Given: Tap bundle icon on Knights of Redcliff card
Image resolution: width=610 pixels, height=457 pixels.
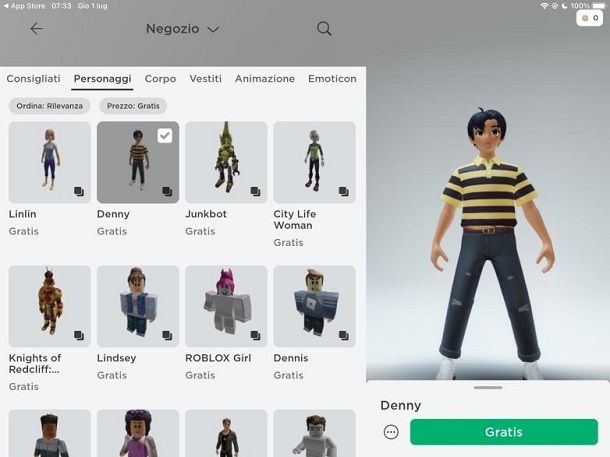Looking at the screenshot, I should [79, 335].
